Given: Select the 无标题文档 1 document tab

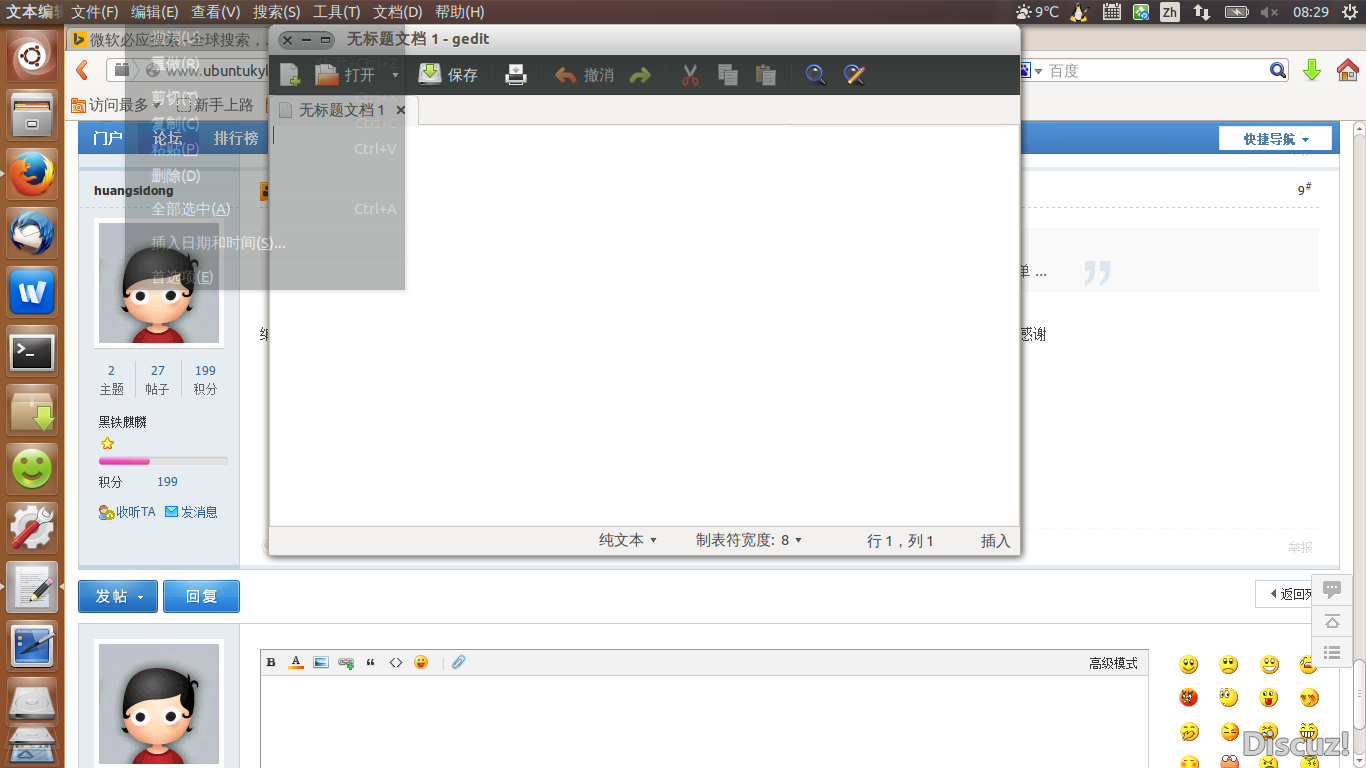Looking at the screenshot, I should coord(340,110).
